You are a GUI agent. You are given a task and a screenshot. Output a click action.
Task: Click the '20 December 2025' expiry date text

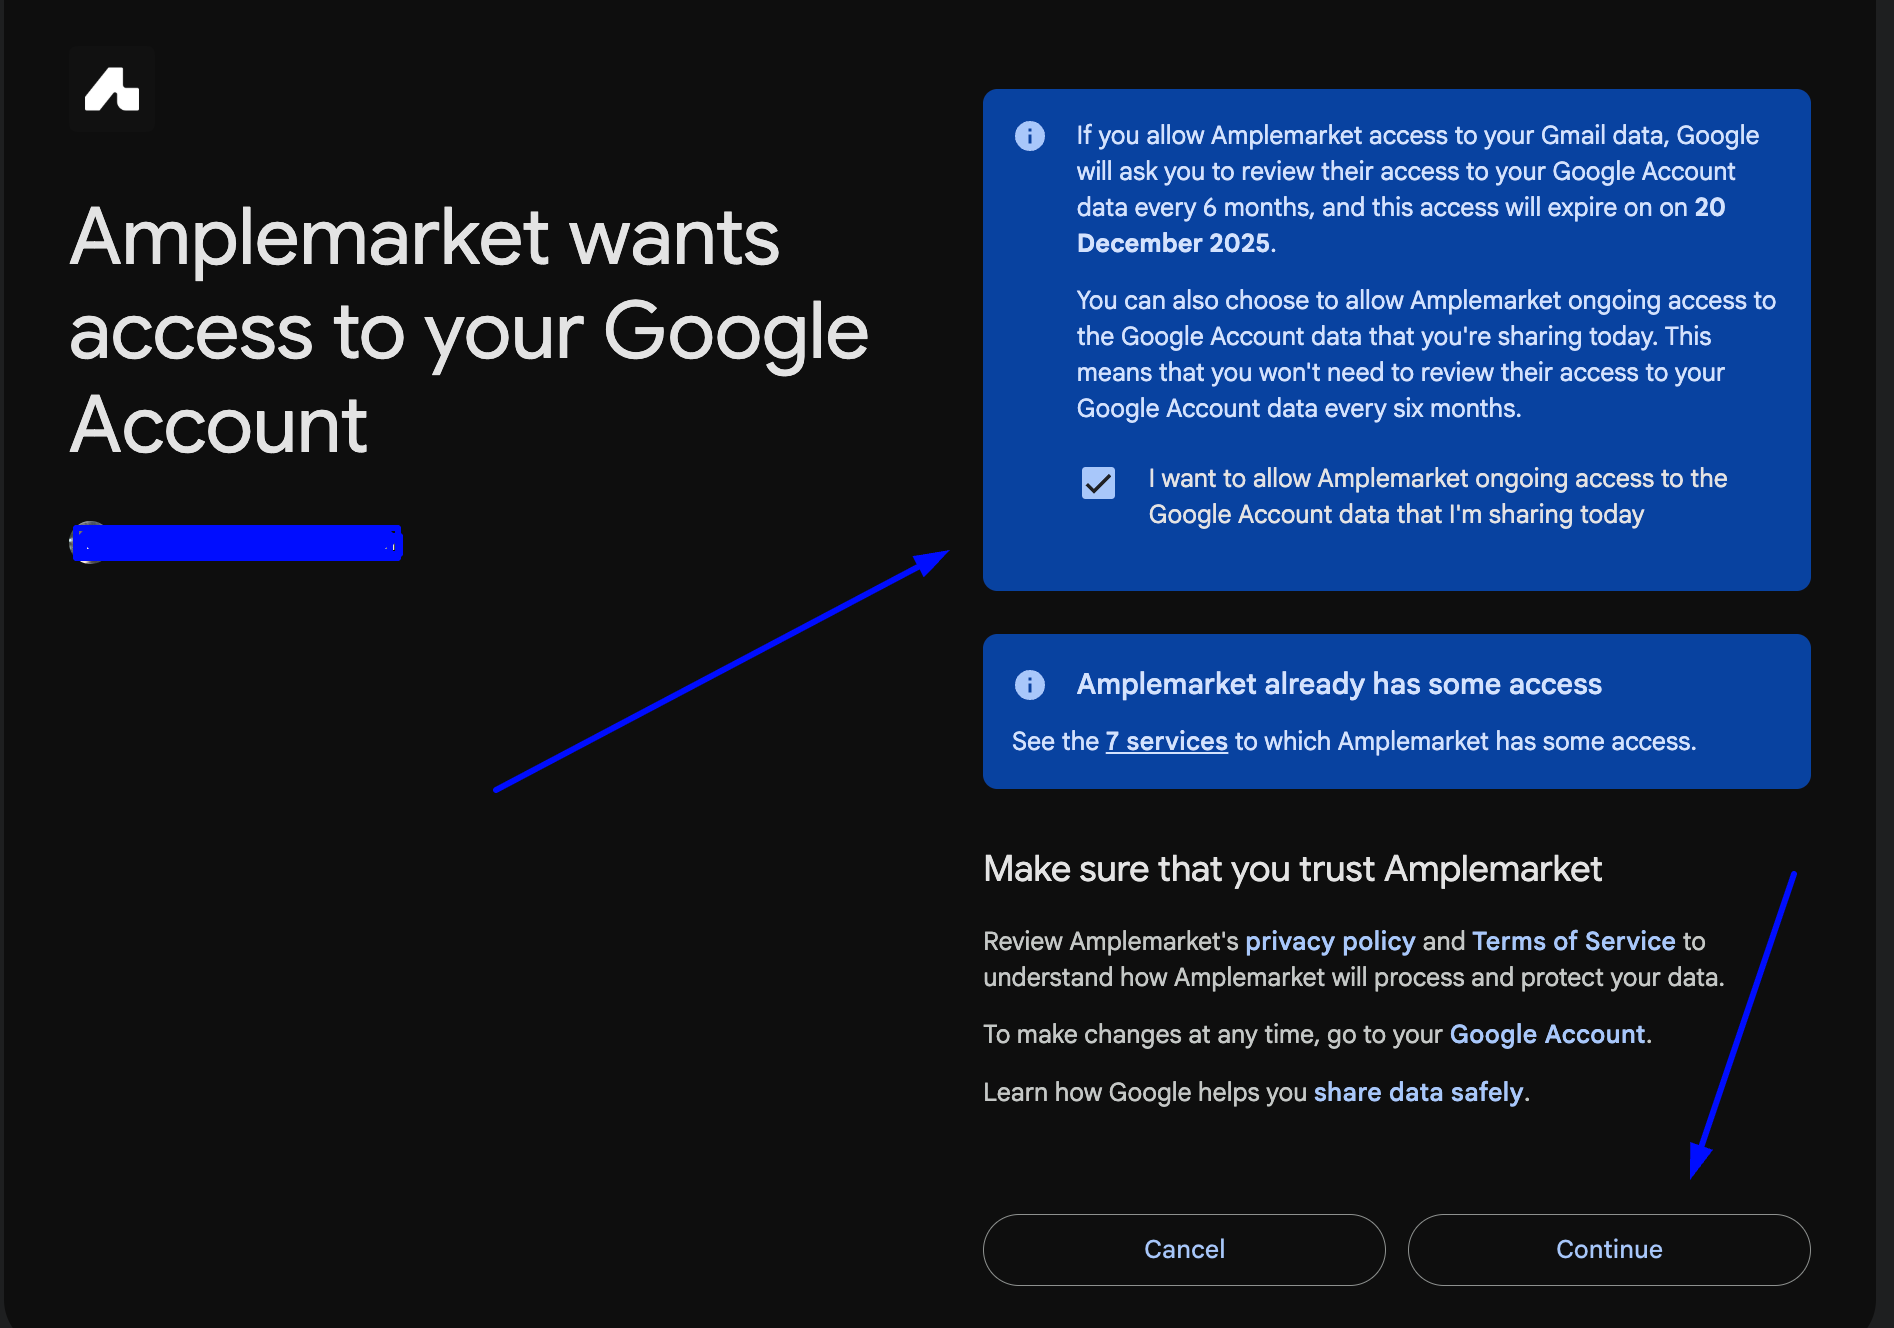[x=1401, y=225]
